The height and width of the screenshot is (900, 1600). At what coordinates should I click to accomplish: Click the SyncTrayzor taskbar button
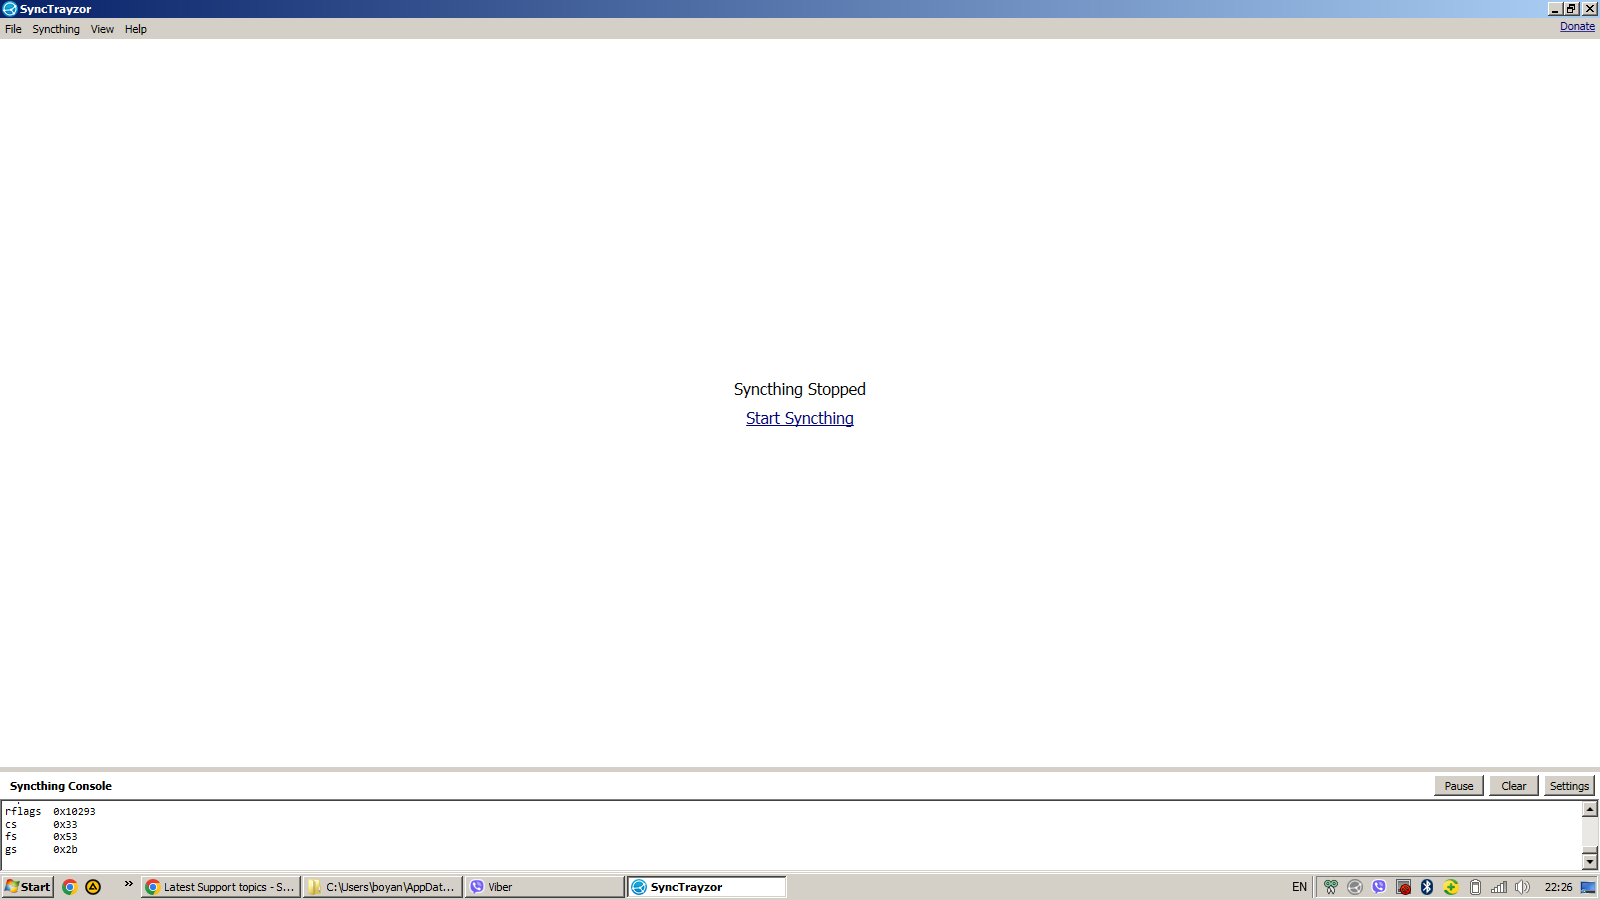(x=707, y=887)
